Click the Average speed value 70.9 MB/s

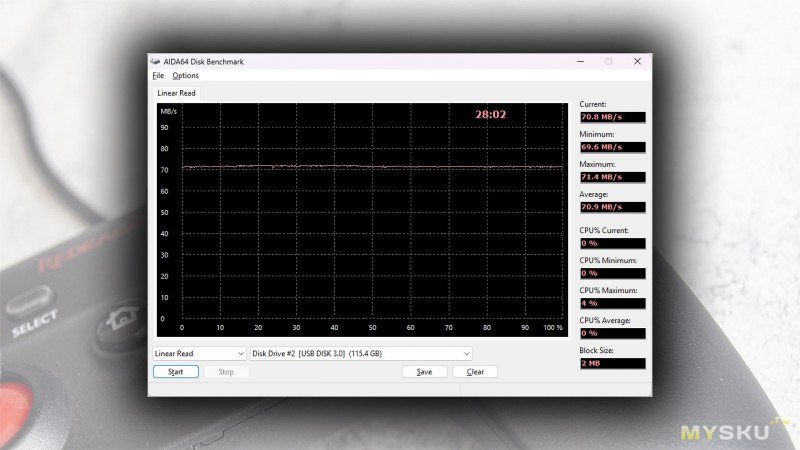point(613,207)
